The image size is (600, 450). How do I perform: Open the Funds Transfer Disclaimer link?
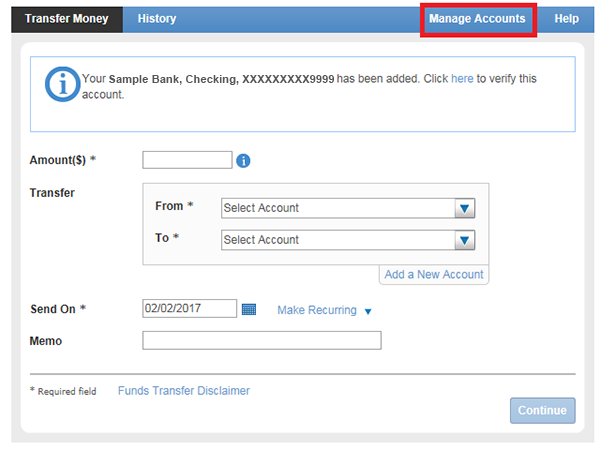pyautogui.click(x=184, y=391)
